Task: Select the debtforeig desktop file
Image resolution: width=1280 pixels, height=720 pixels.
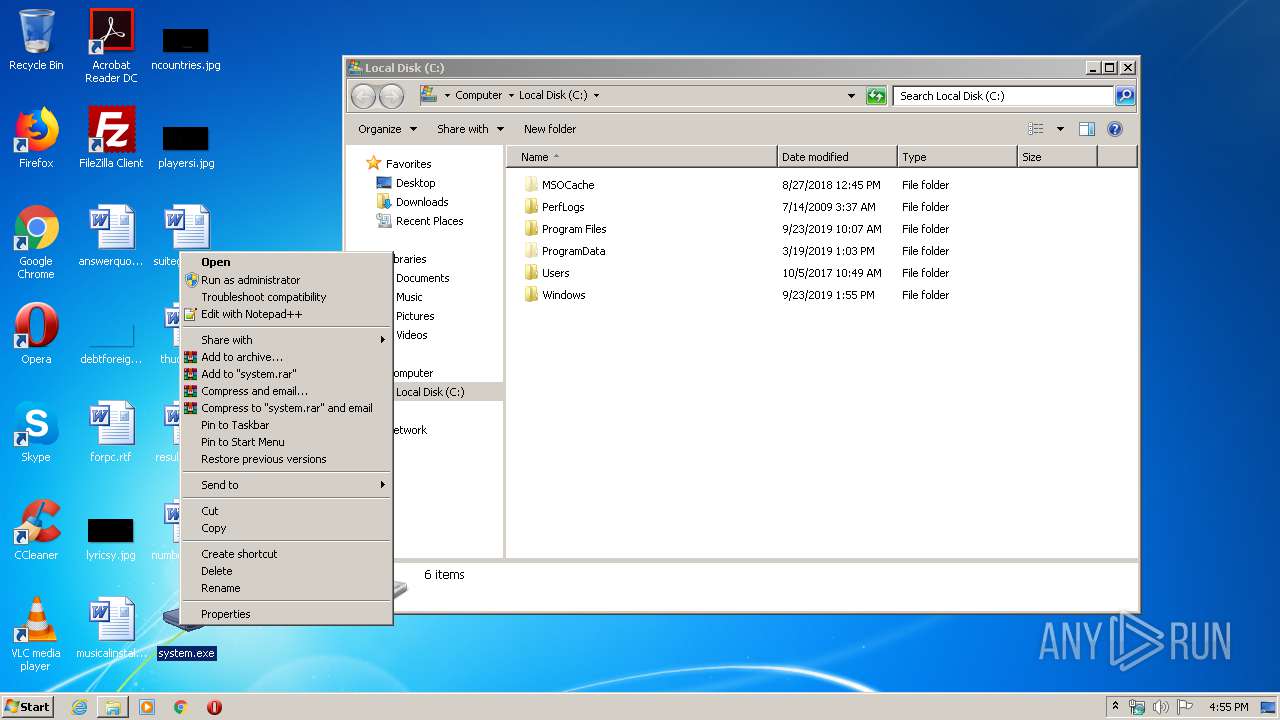Action: coord(111,342)
